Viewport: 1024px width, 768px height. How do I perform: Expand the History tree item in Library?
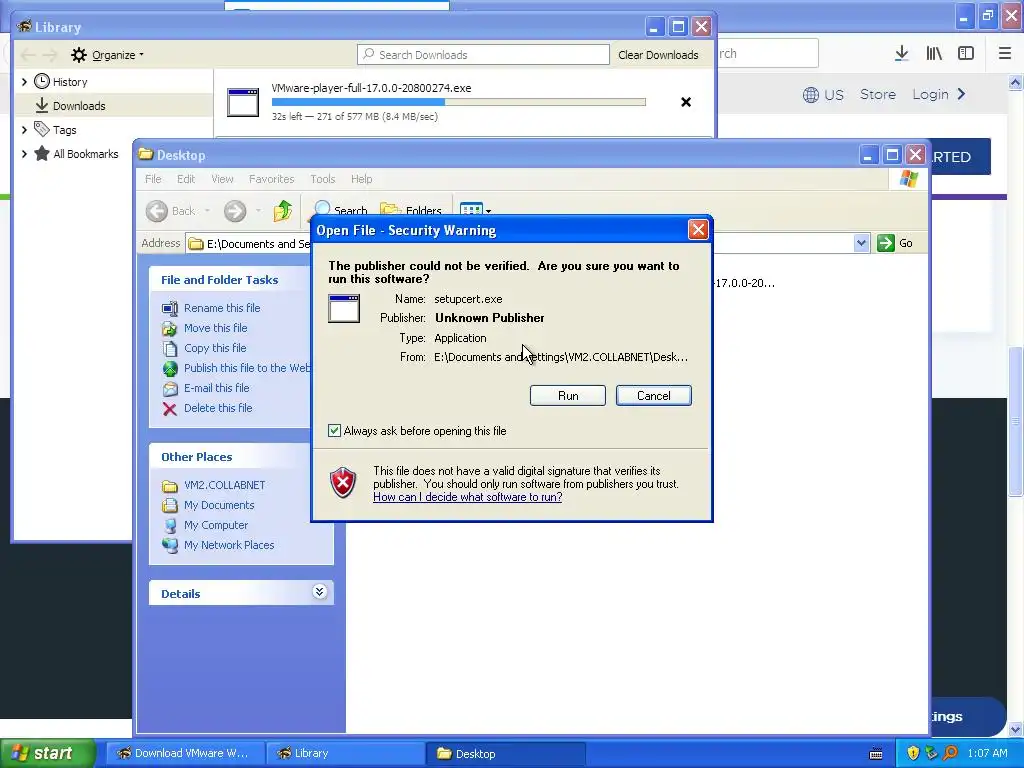(24, 82)
